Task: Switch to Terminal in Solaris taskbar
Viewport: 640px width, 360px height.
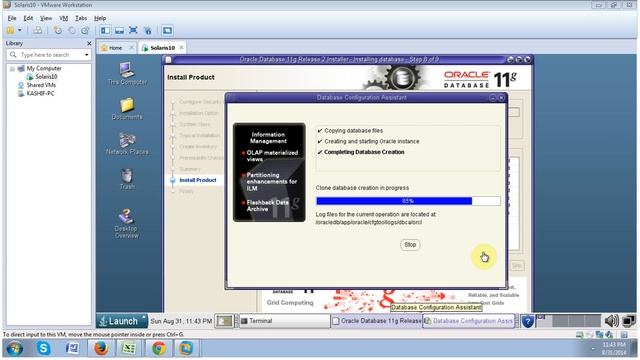Action: tap(284, 321)
